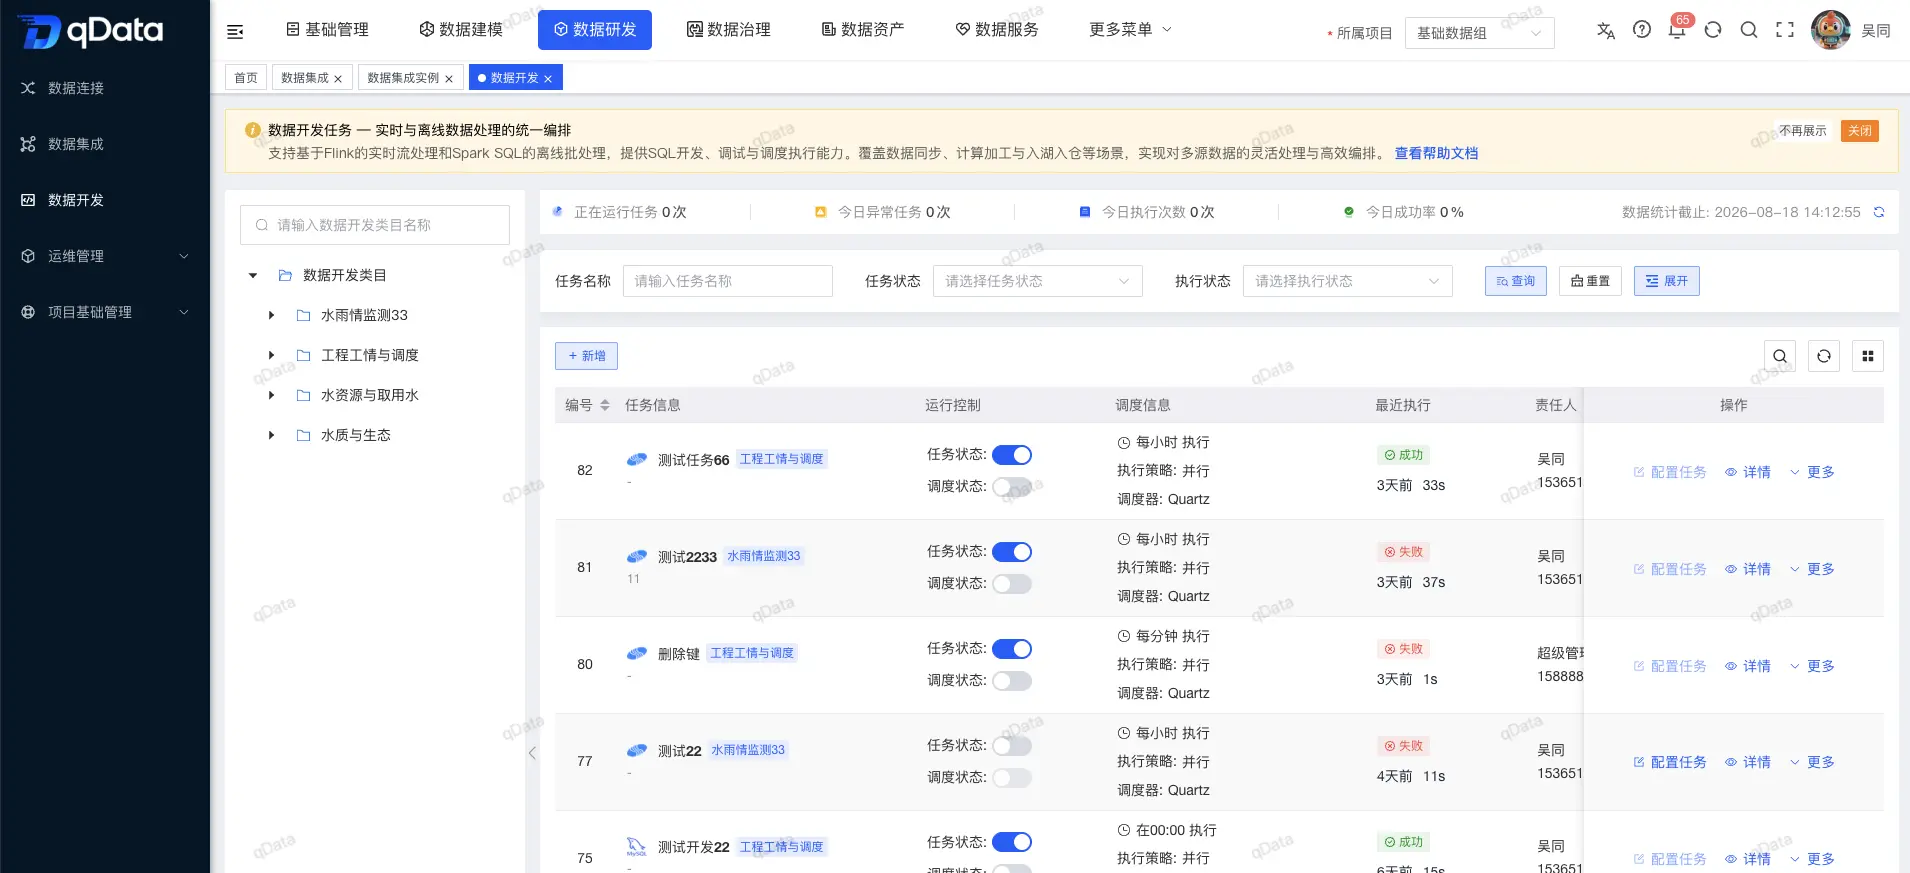Click the table search magnifier icon

coord(1780,356)
